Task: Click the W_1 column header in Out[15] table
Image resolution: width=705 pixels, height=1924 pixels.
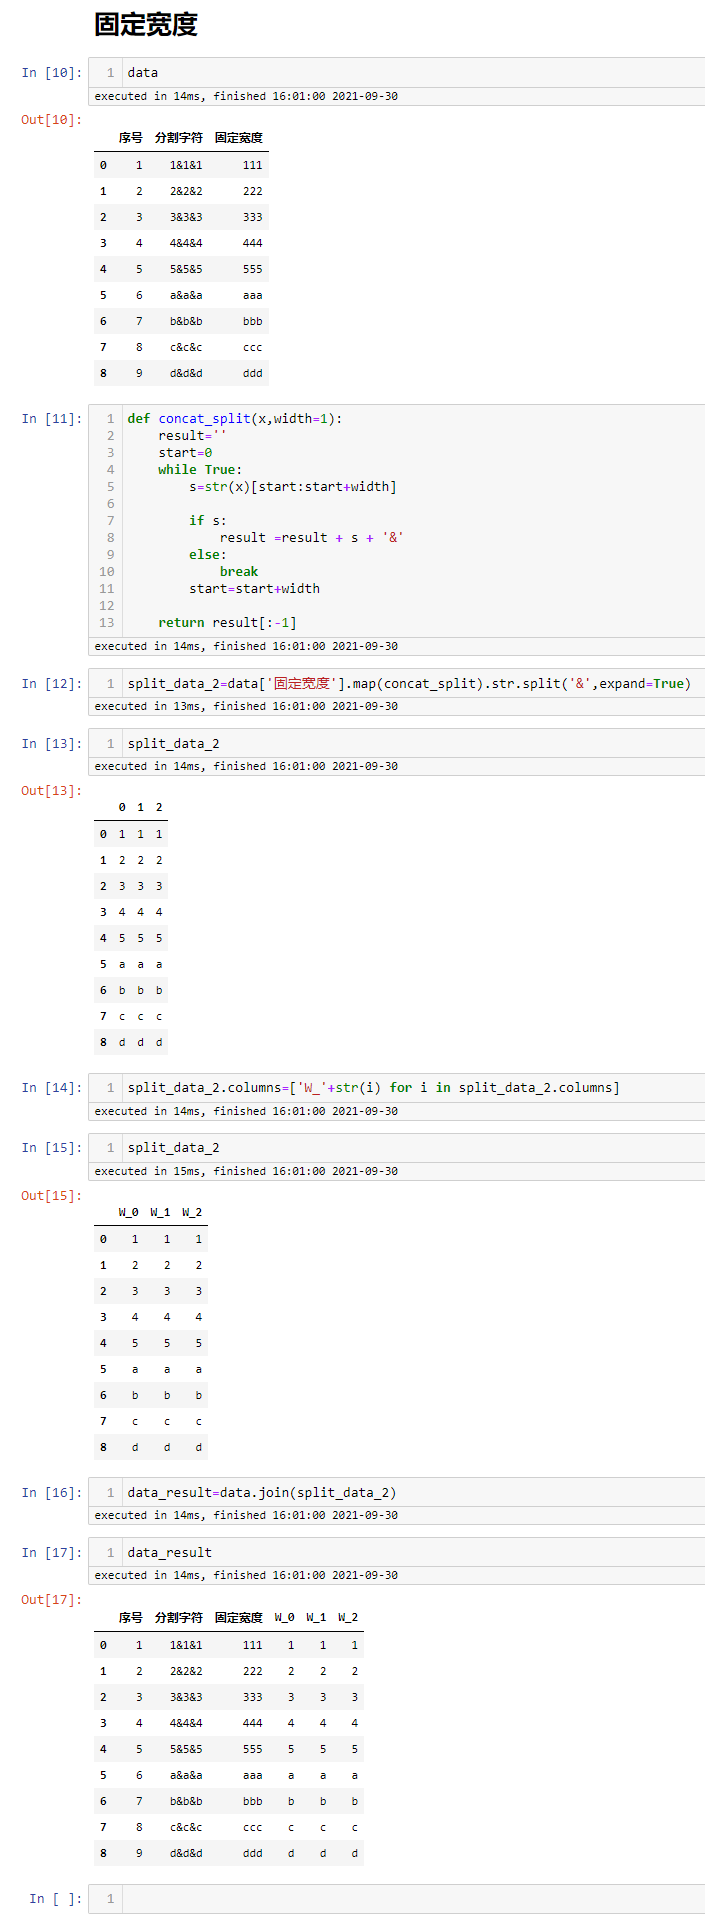Action: coord(160,1212)
